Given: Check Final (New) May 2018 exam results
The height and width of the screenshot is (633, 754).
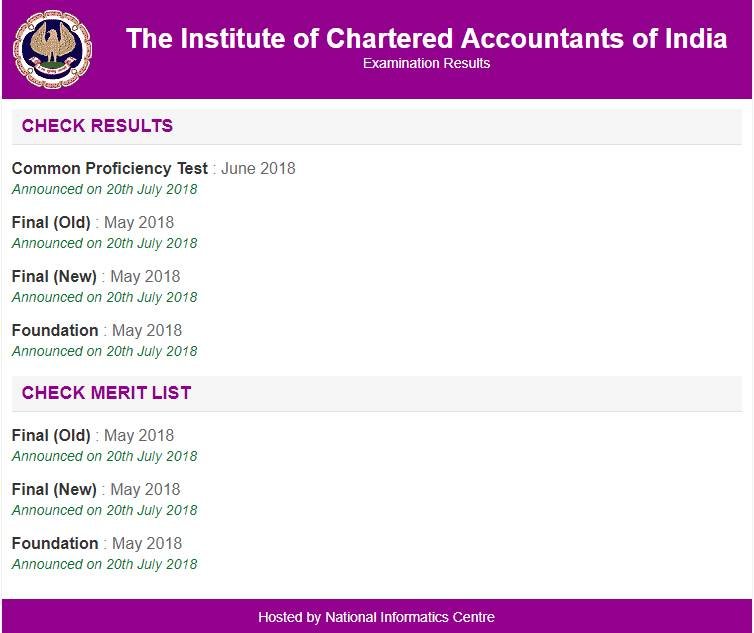Looking at the screenshot, I should click(x=95, y=276).
